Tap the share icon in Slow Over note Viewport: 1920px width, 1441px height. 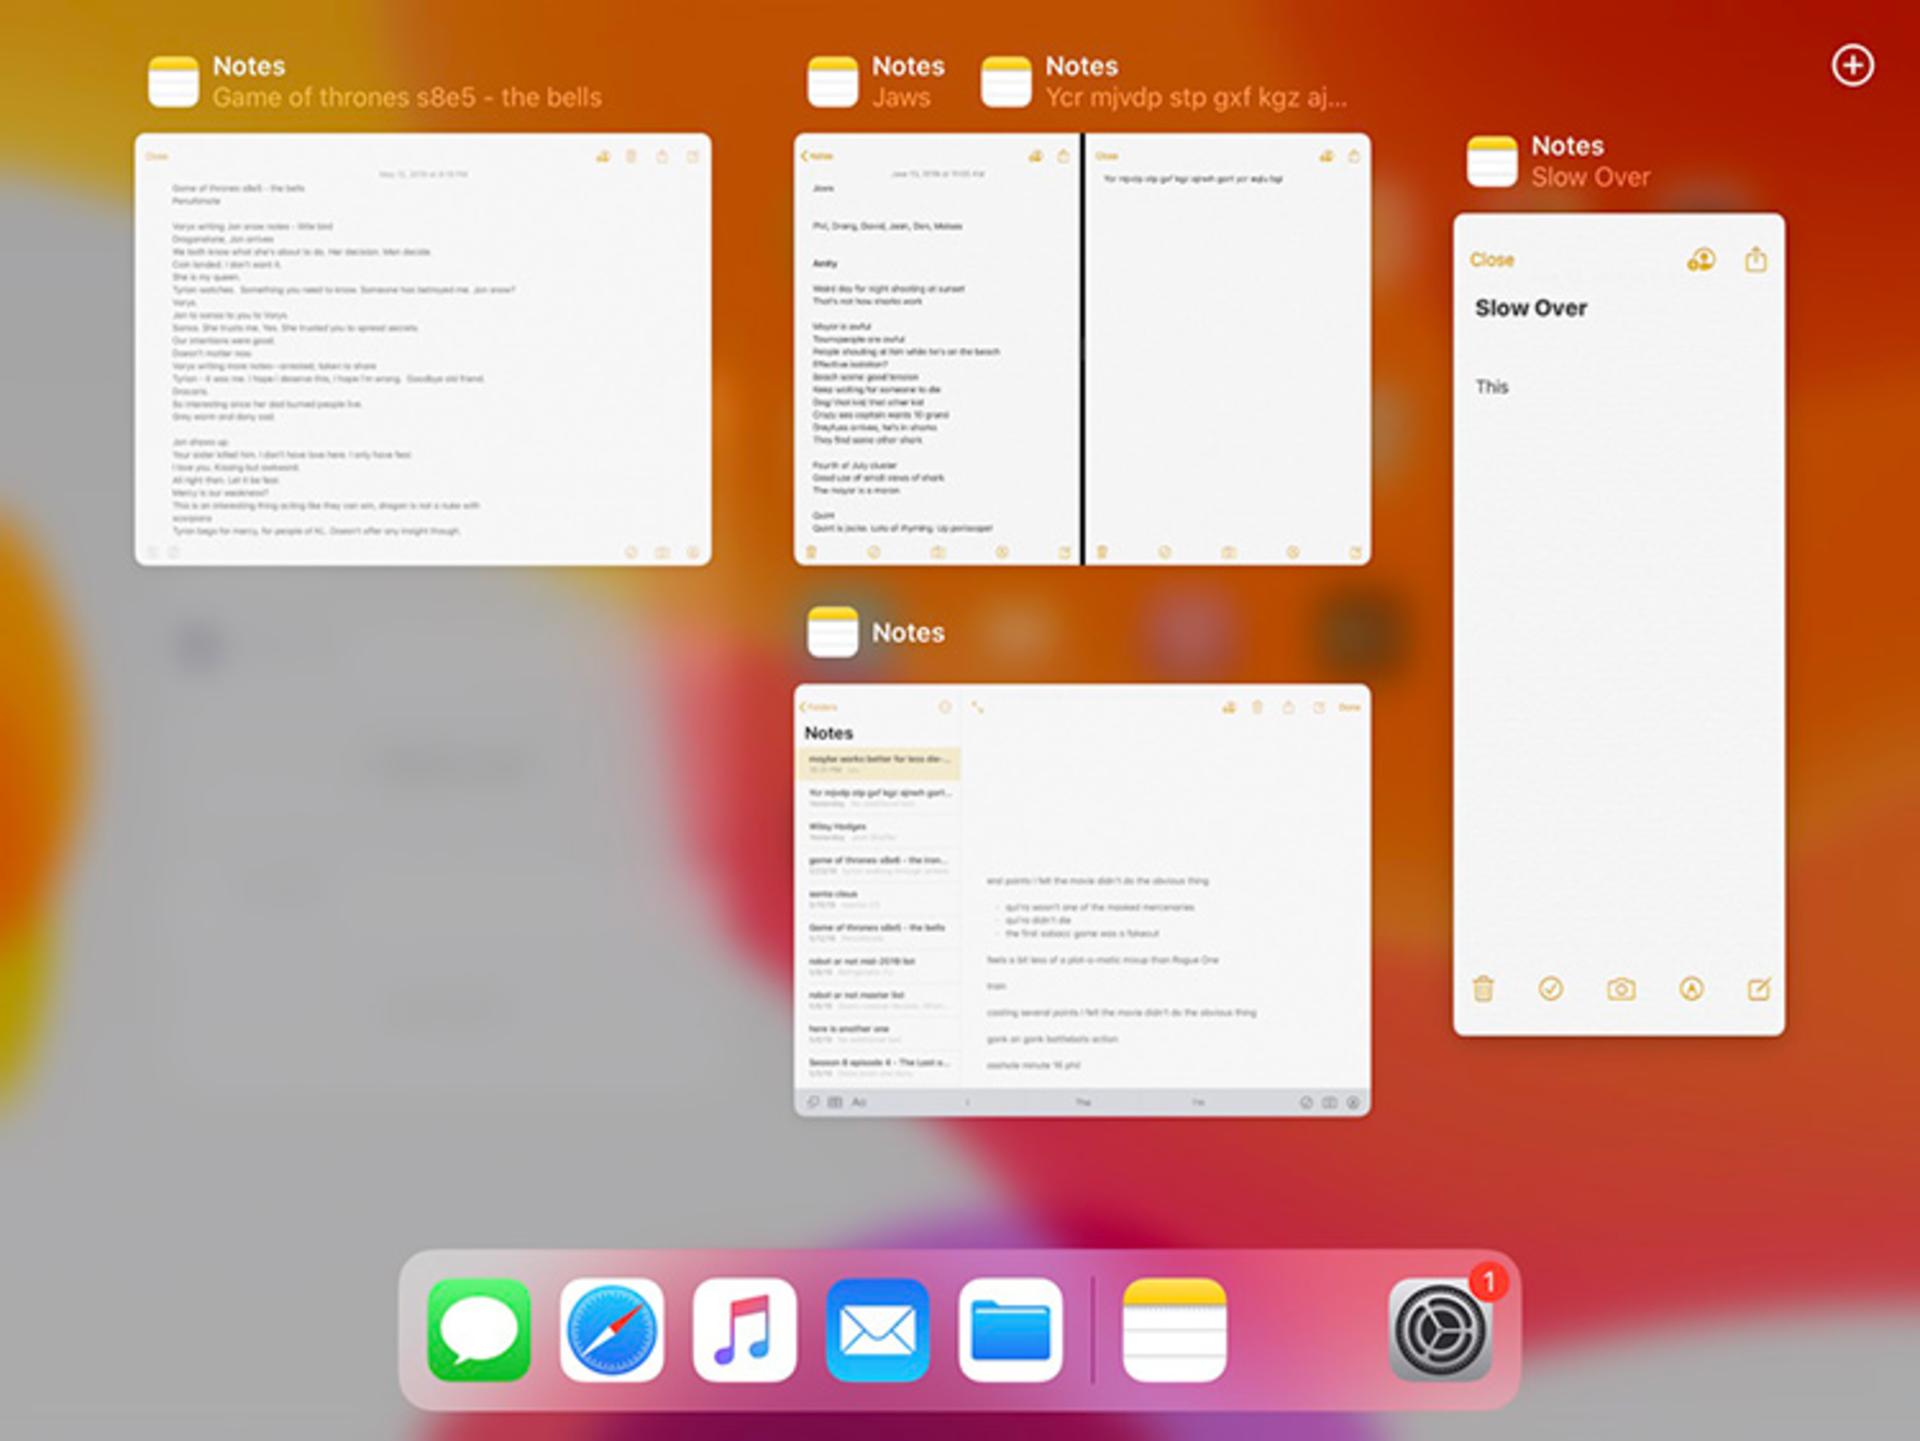(1756, 259)
